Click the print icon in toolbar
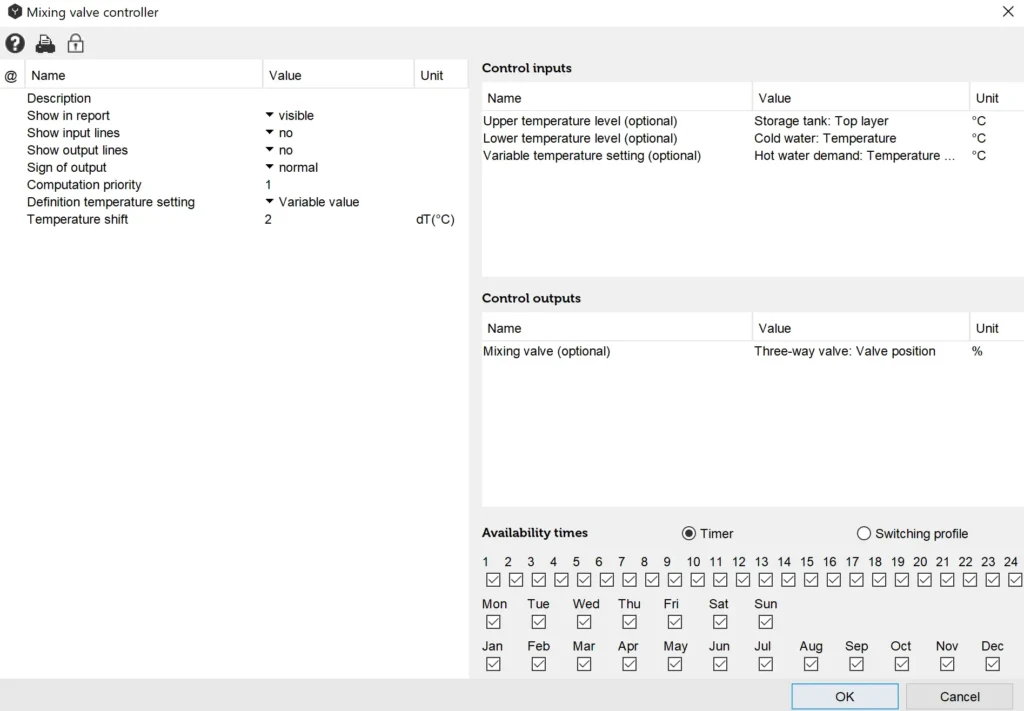Screen dimensions: 1024x711 click(x=45, y=43)
